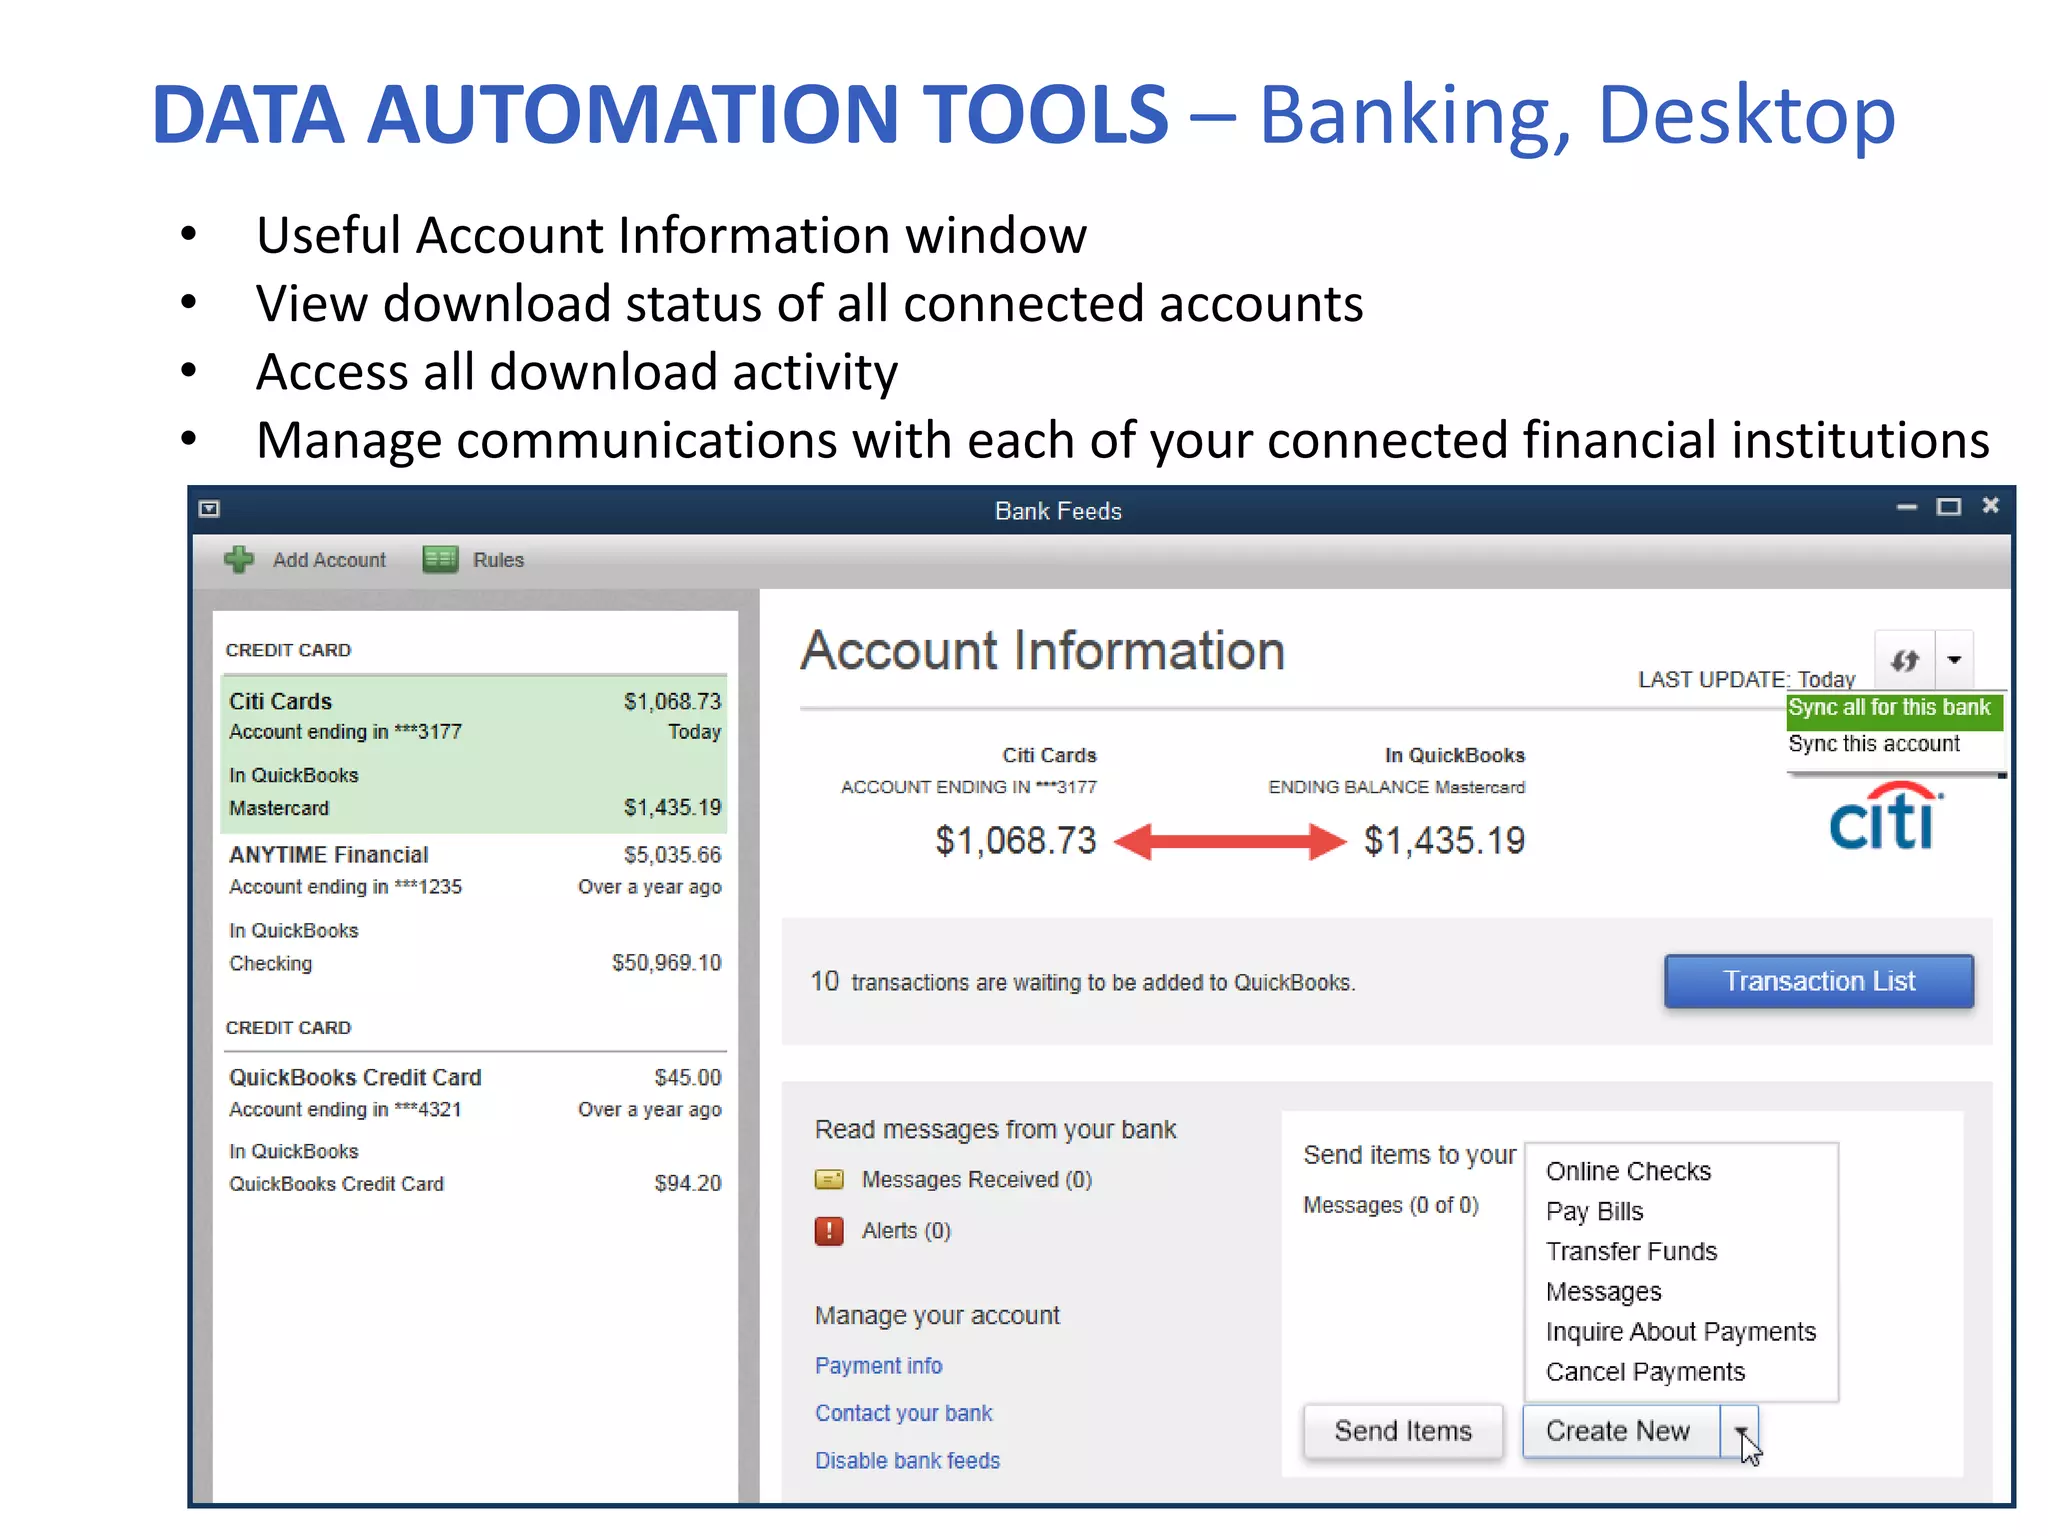2048x1536 pixels.
Task: Click the Messages Received (0) text
Action: [976, 1180]
